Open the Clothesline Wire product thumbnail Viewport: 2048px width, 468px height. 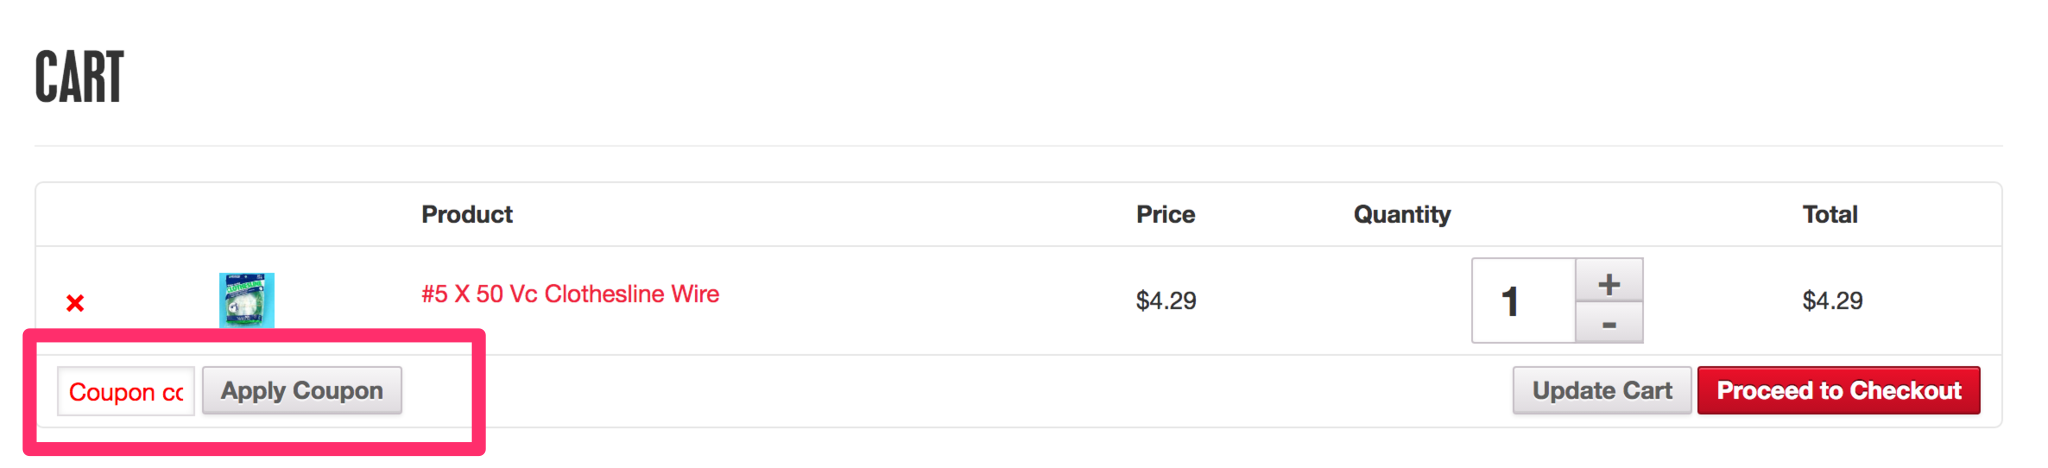[247, 300]
